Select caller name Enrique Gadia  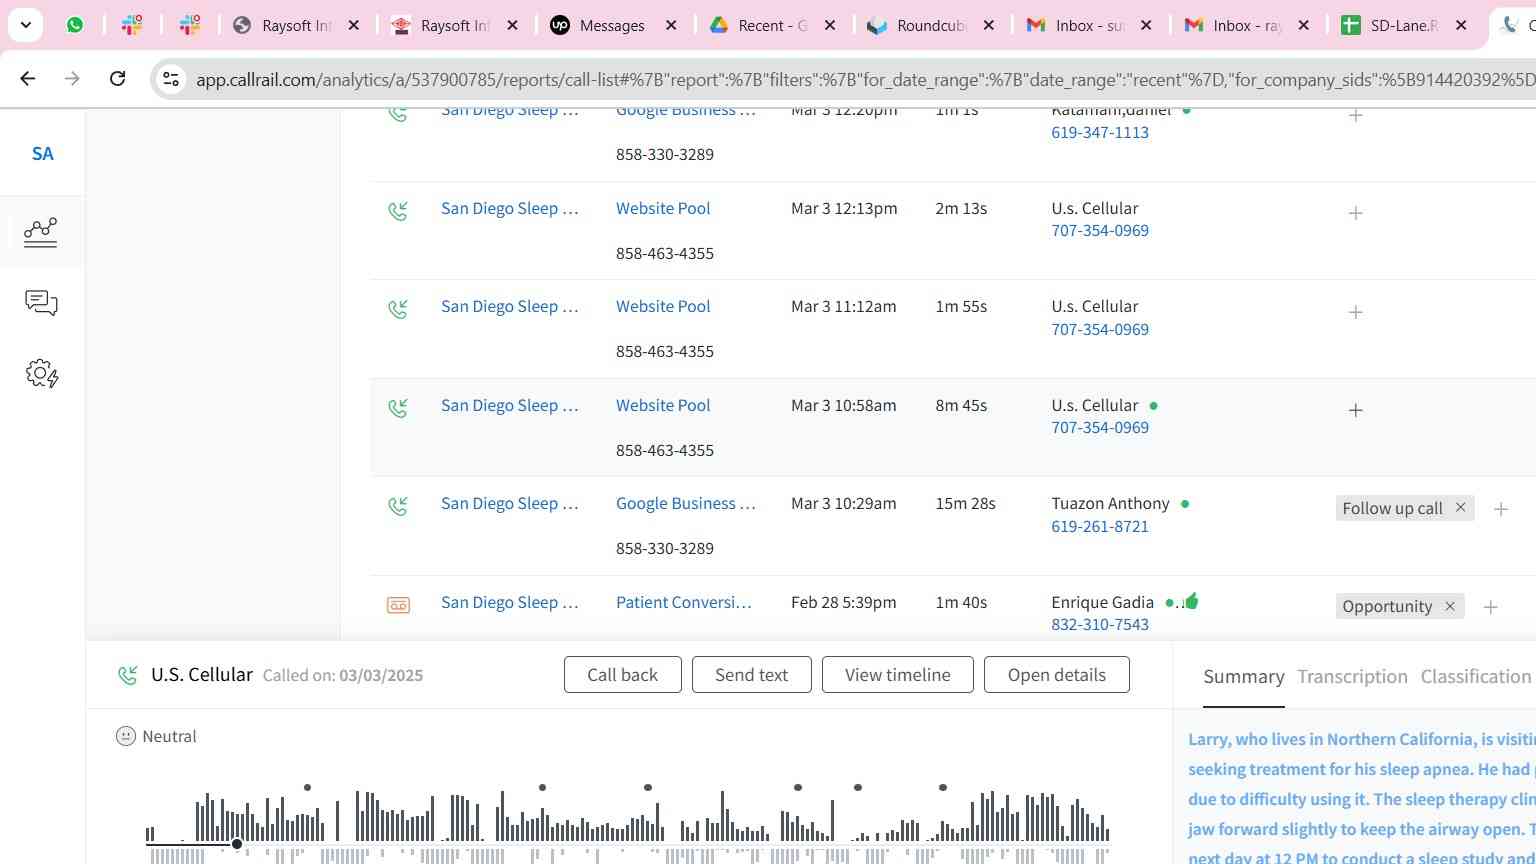tap(1102, 603)
